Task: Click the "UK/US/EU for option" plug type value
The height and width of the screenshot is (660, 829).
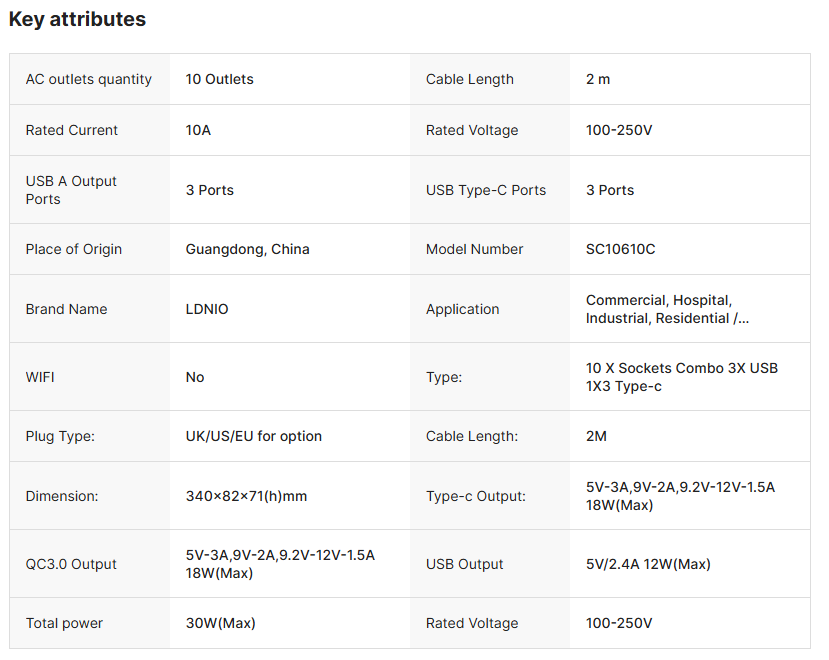Action: pyautogui.click(x=254, y=436)
